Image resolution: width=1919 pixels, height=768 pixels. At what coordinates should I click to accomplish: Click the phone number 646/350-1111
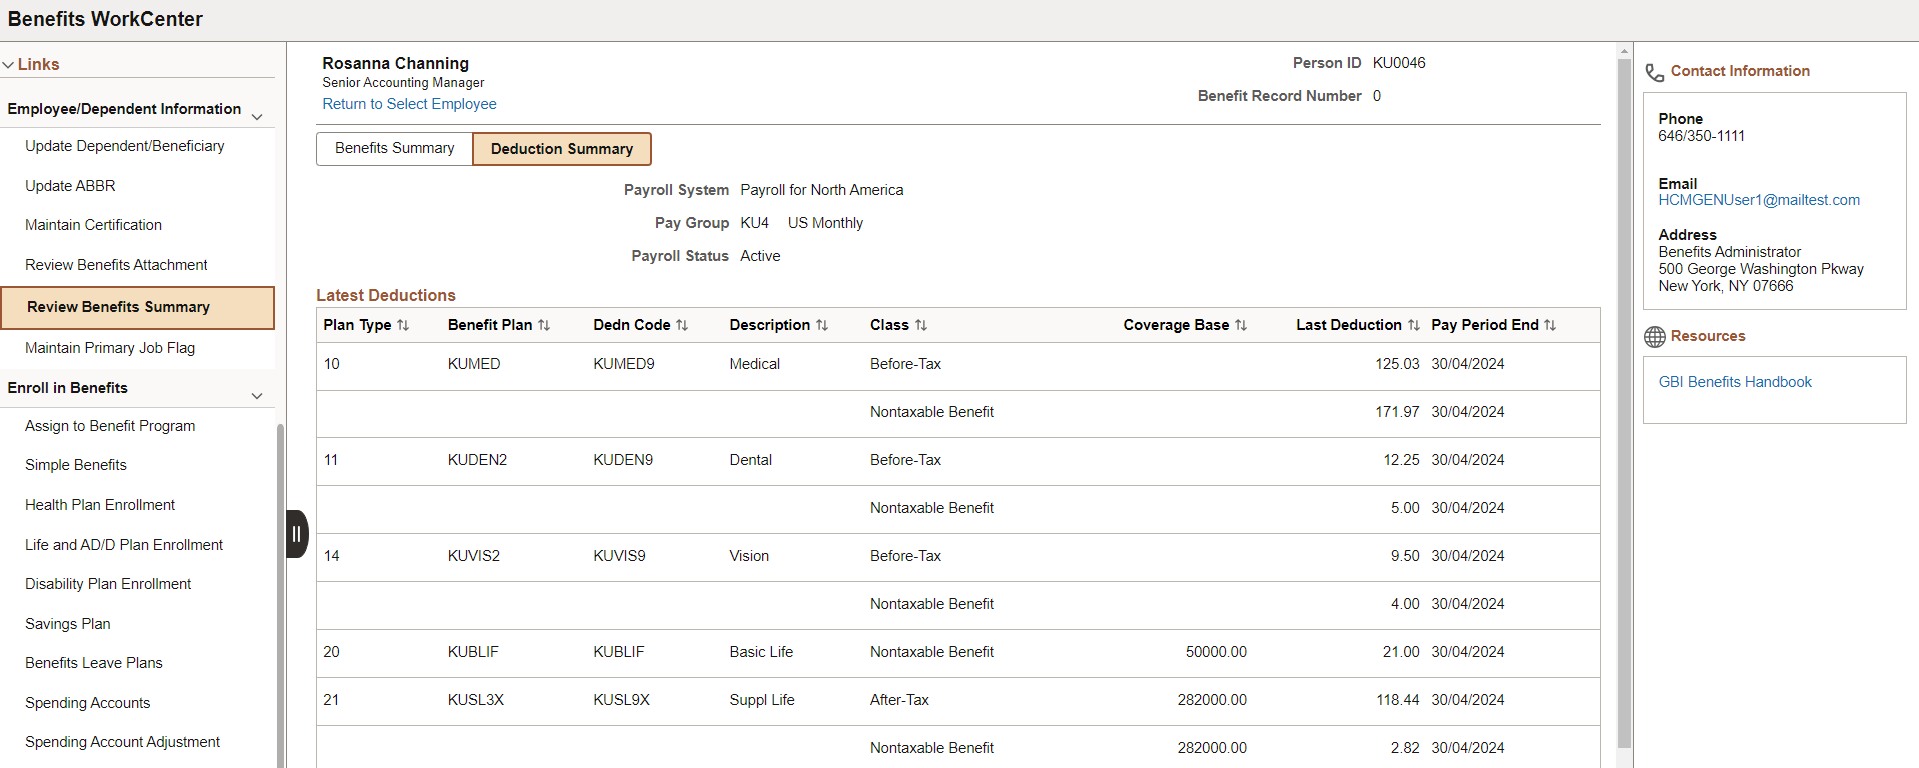point(1701,136)
